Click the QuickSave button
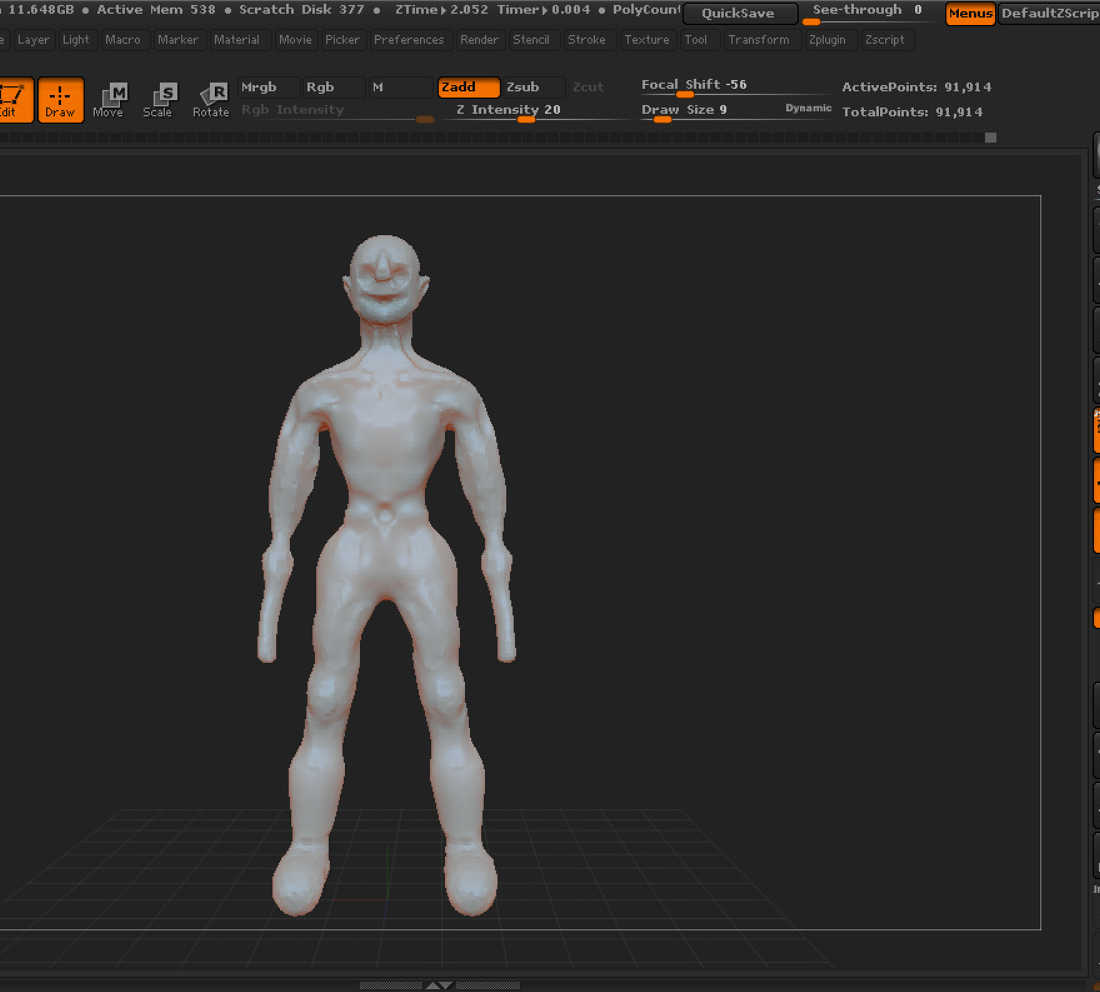 click(739, 13)
